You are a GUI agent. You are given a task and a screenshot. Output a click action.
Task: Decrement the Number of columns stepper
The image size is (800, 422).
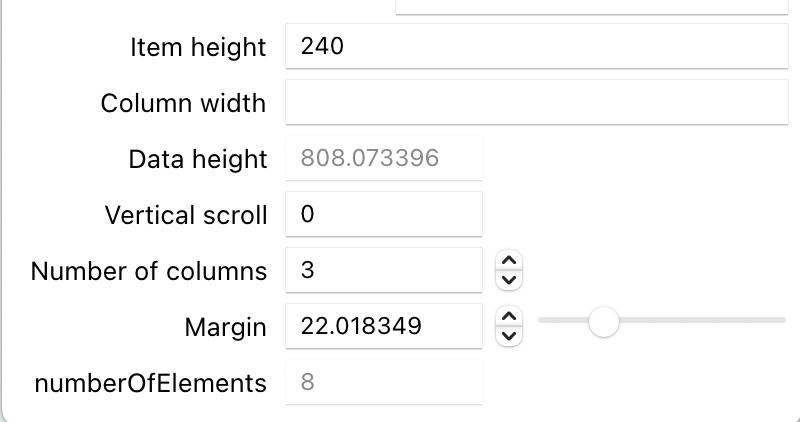510,279
